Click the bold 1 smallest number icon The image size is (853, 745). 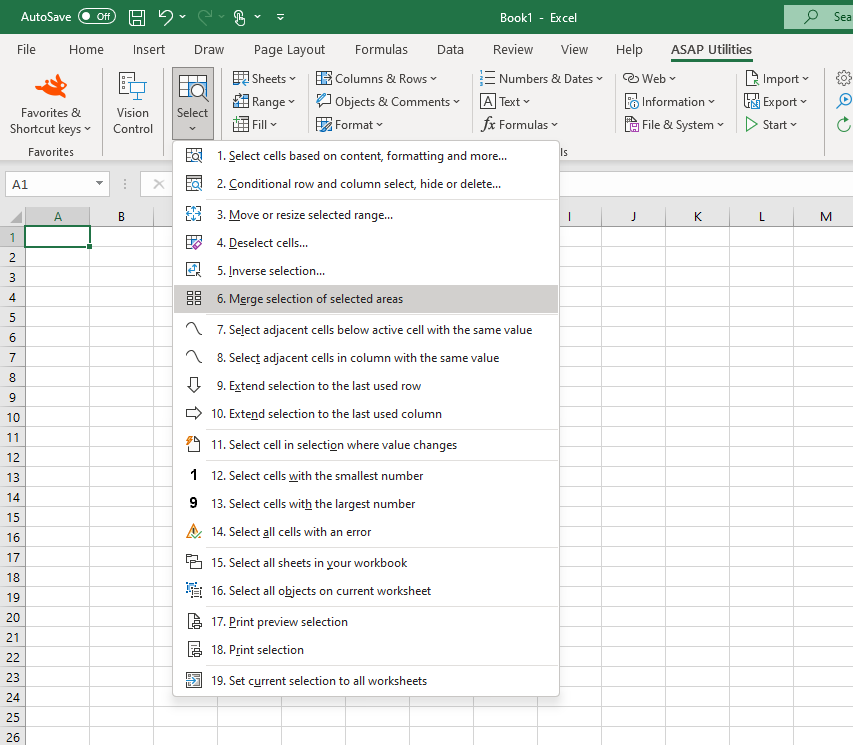click(x=194, y=475)
